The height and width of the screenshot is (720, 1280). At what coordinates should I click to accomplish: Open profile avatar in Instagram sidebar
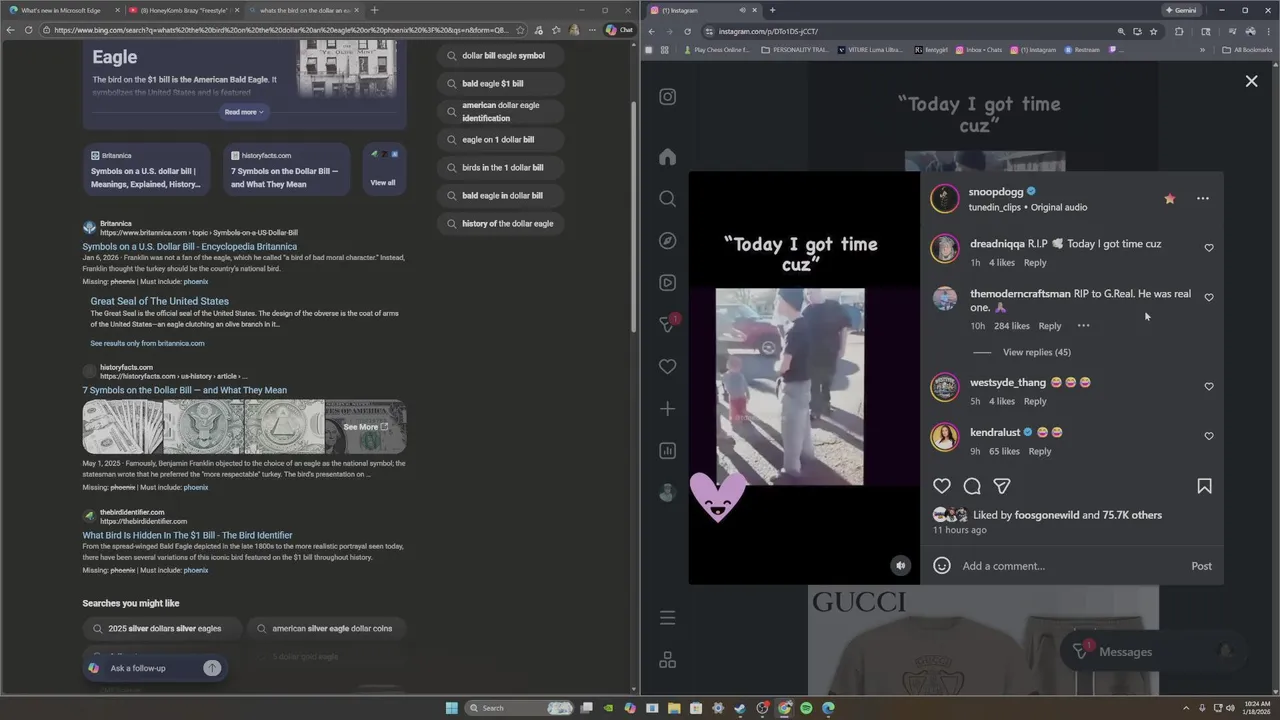(x=667, y=492)
